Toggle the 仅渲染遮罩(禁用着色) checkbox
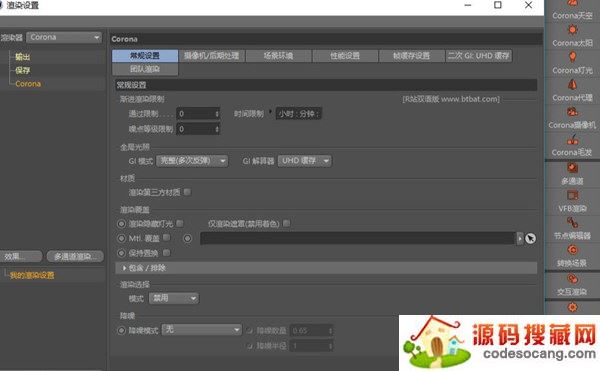 tap(286, 223)
